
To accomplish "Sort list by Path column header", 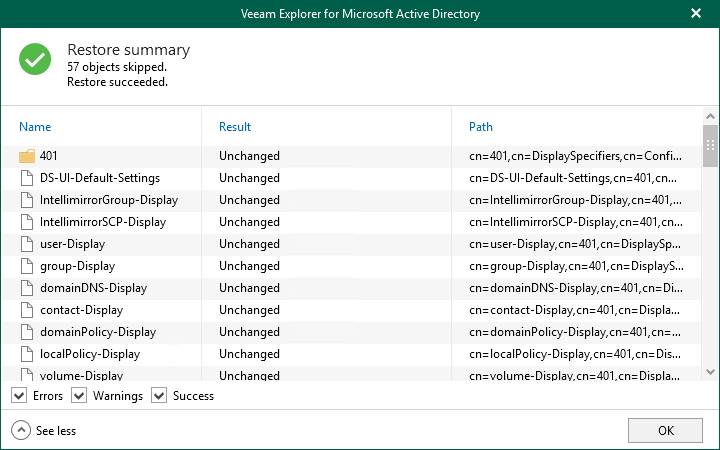I will pos(481,127).
